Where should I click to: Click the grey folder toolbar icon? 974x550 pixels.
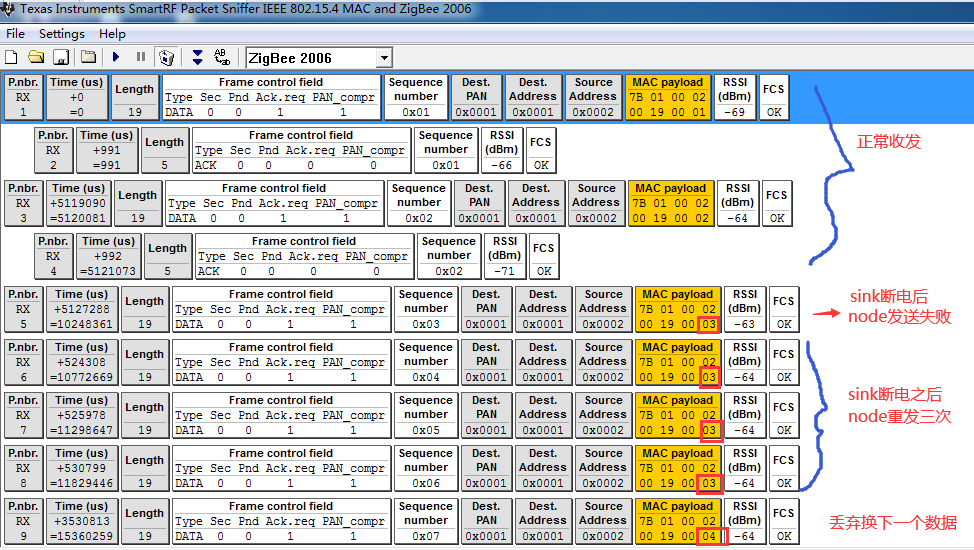click(x=89, y=58)
